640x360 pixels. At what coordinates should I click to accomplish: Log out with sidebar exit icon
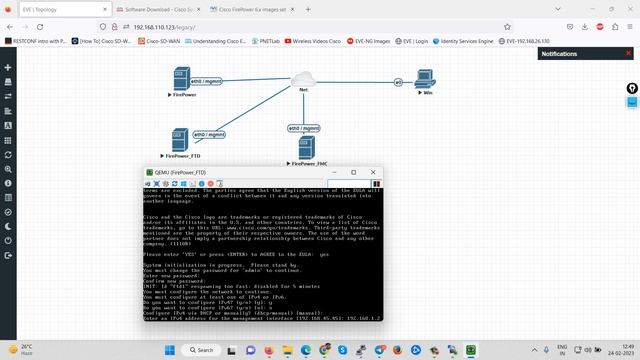point(8,256)
